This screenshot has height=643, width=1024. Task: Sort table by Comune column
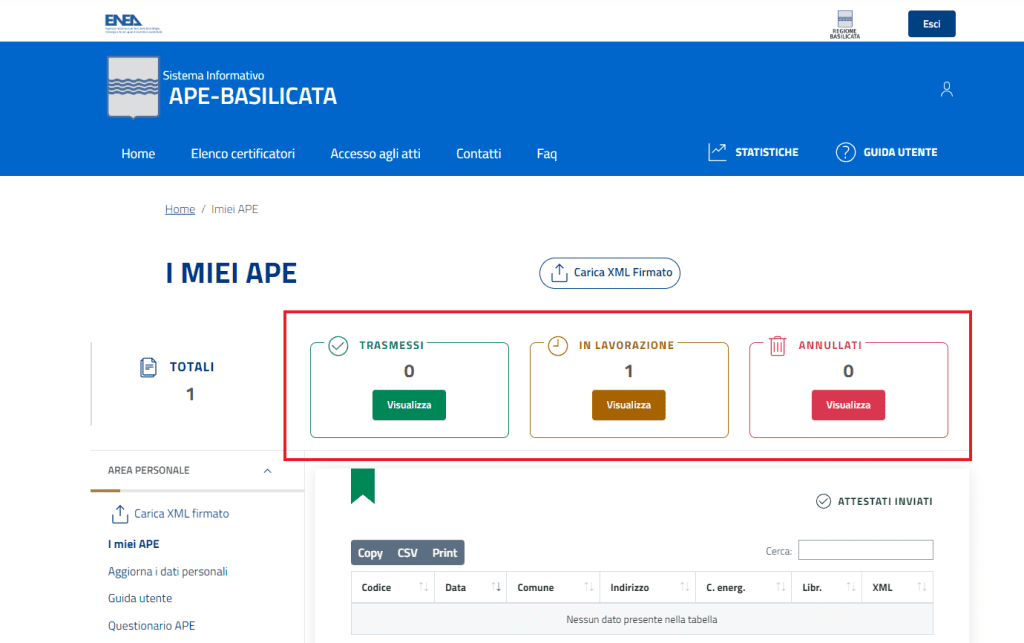[553, 588]
